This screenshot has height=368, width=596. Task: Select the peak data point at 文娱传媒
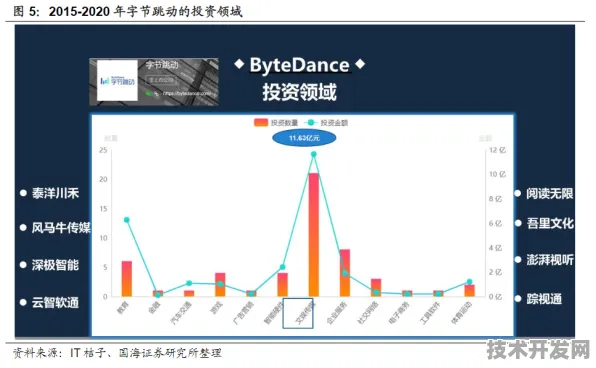pyautogui.click(x=314, y=154)
